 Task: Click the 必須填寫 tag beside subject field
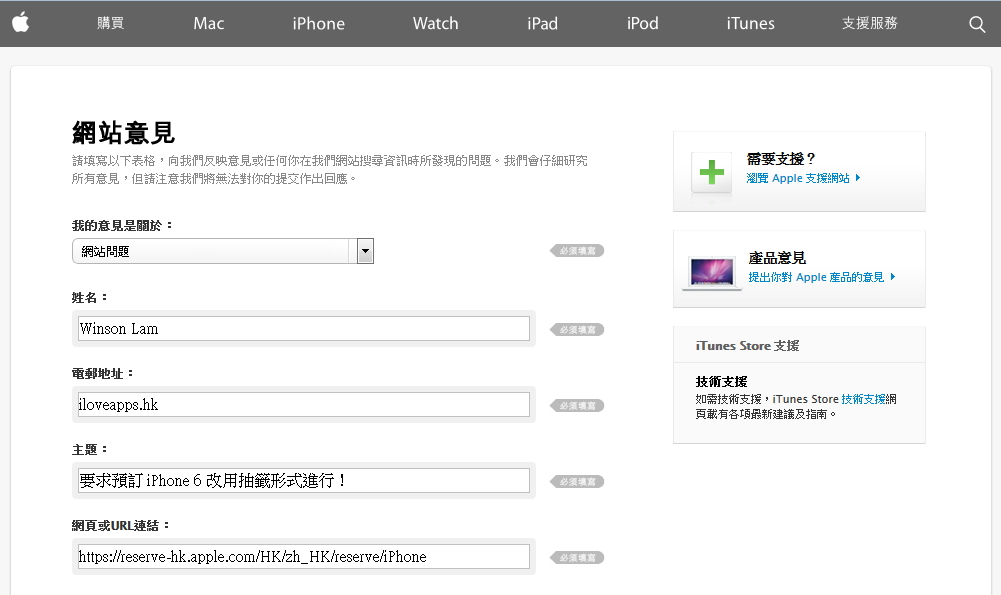[x=577, y=481]
